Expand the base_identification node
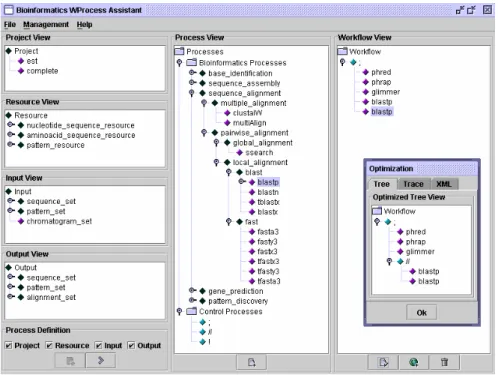The image size is (498, 375). click(x=192, y=73)
